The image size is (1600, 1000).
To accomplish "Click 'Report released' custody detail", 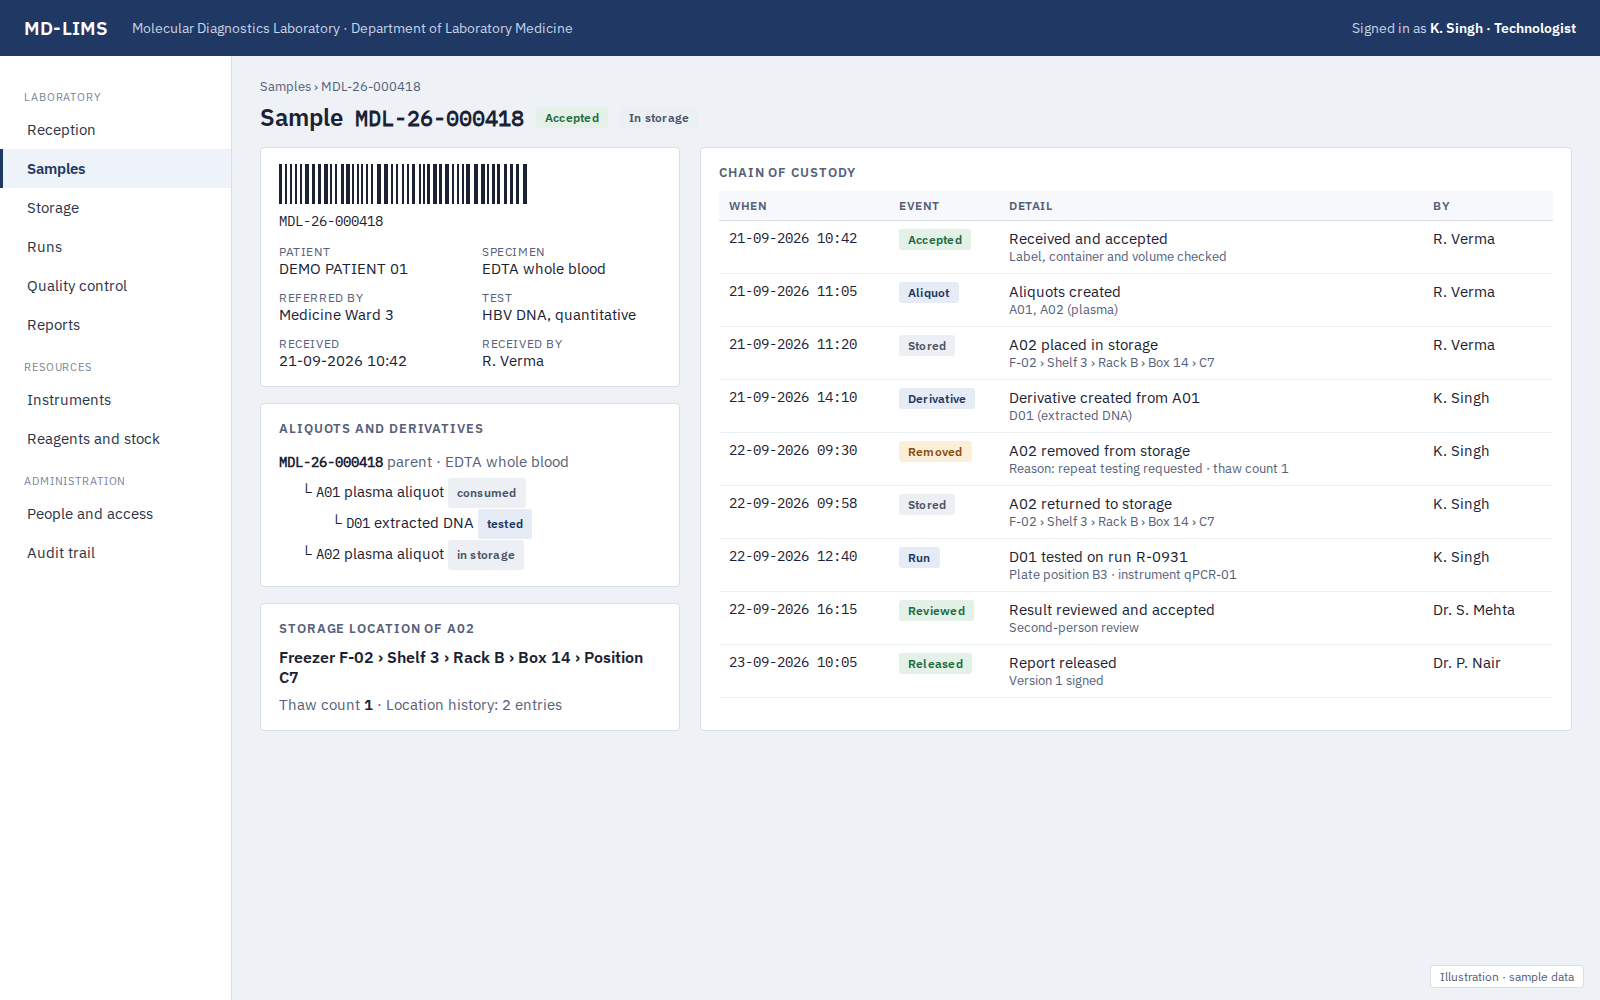I will pos(1063,663).
